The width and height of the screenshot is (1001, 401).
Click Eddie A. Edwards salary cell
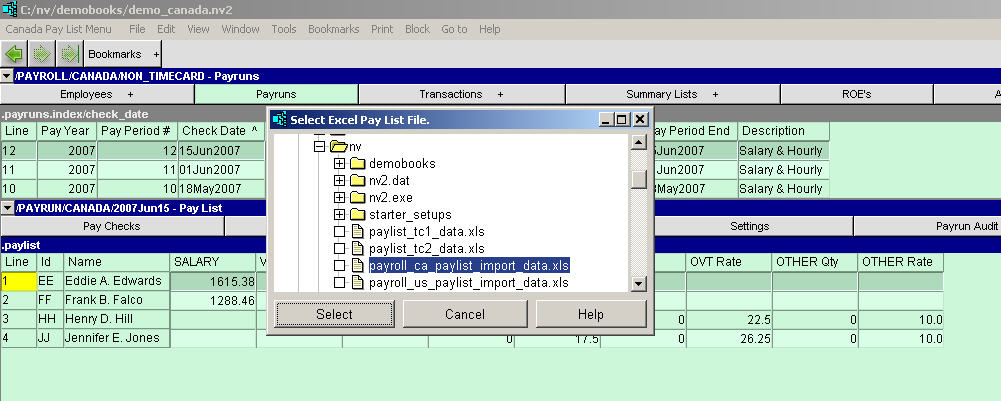click(x=213, y=283)
